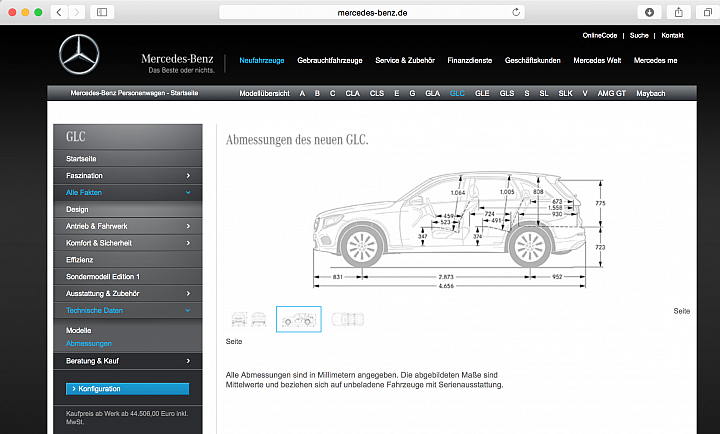Select the GLE model

pos(482,93)
